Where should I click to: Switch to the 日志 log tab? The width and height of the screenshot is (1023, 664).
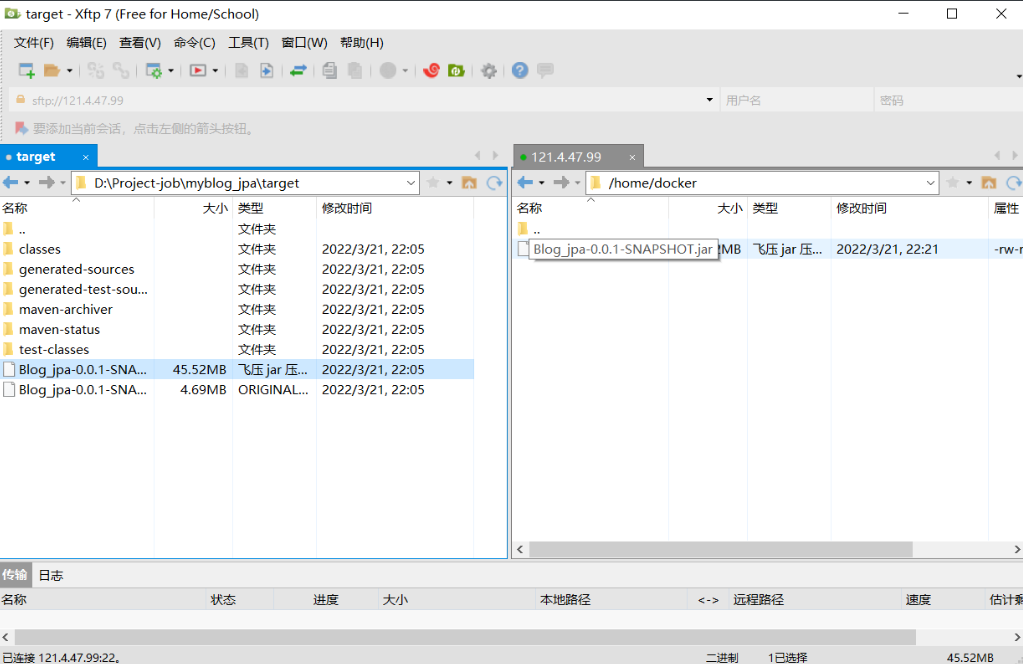click(51, 575)
